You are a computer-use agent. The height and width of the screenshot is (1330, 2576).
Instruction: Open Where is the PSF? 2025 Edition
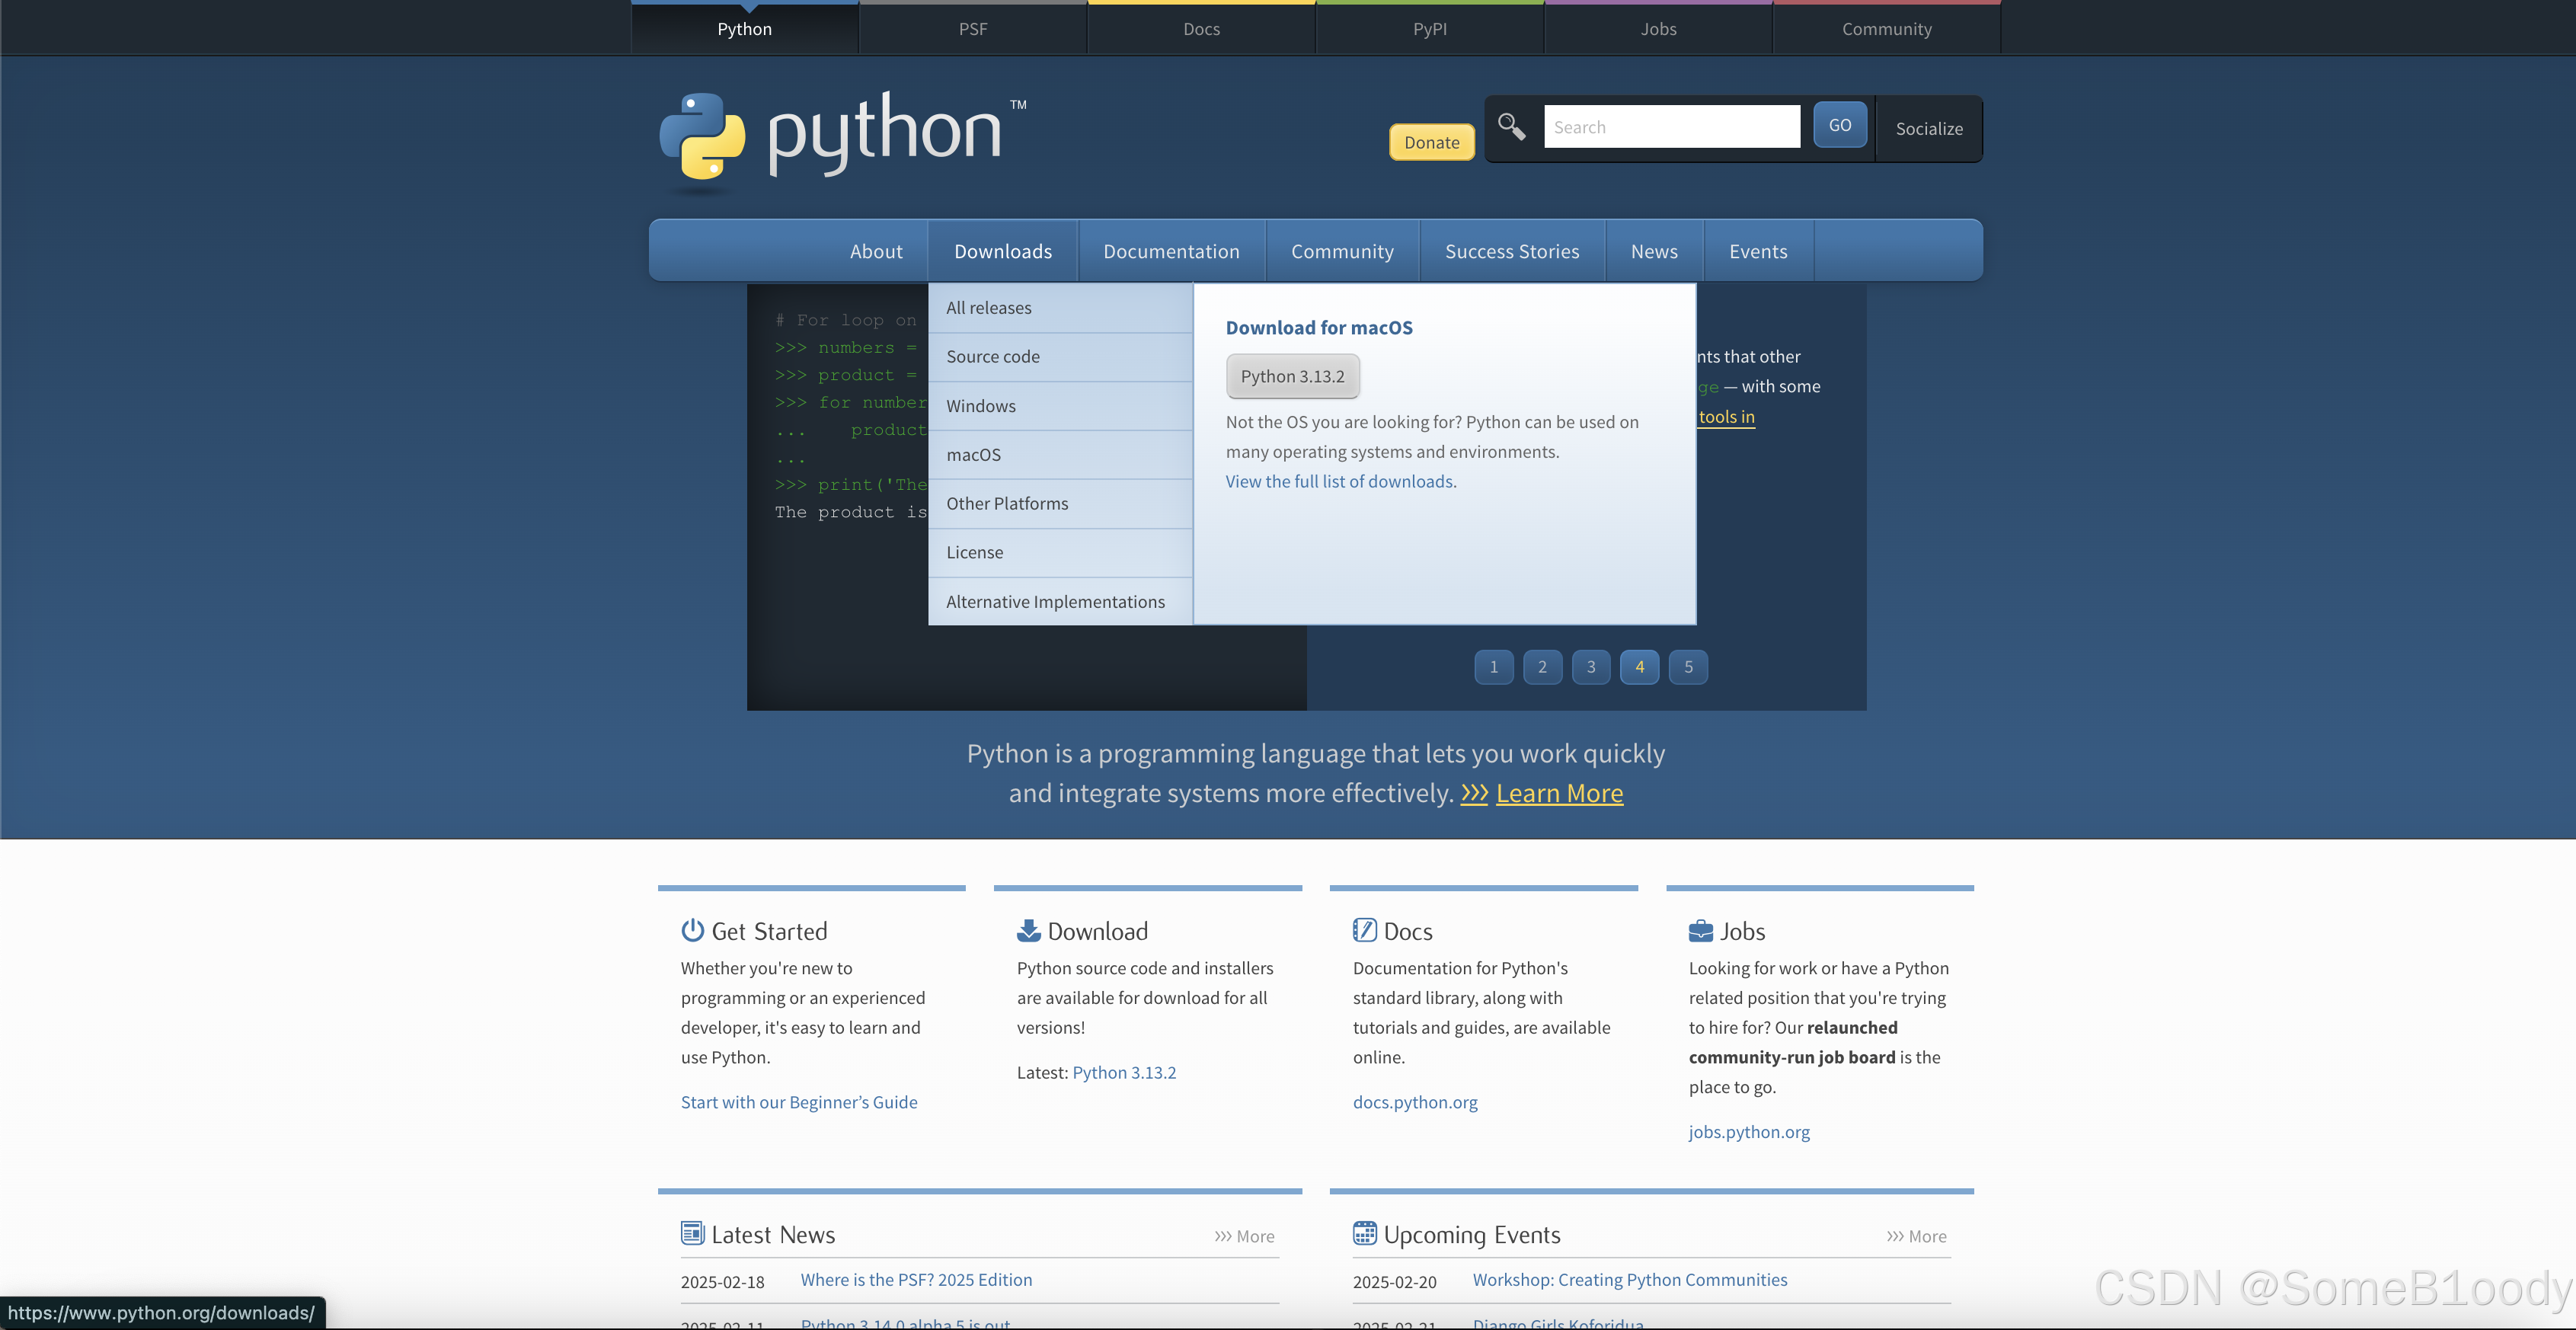click(x=916, y=1280)
